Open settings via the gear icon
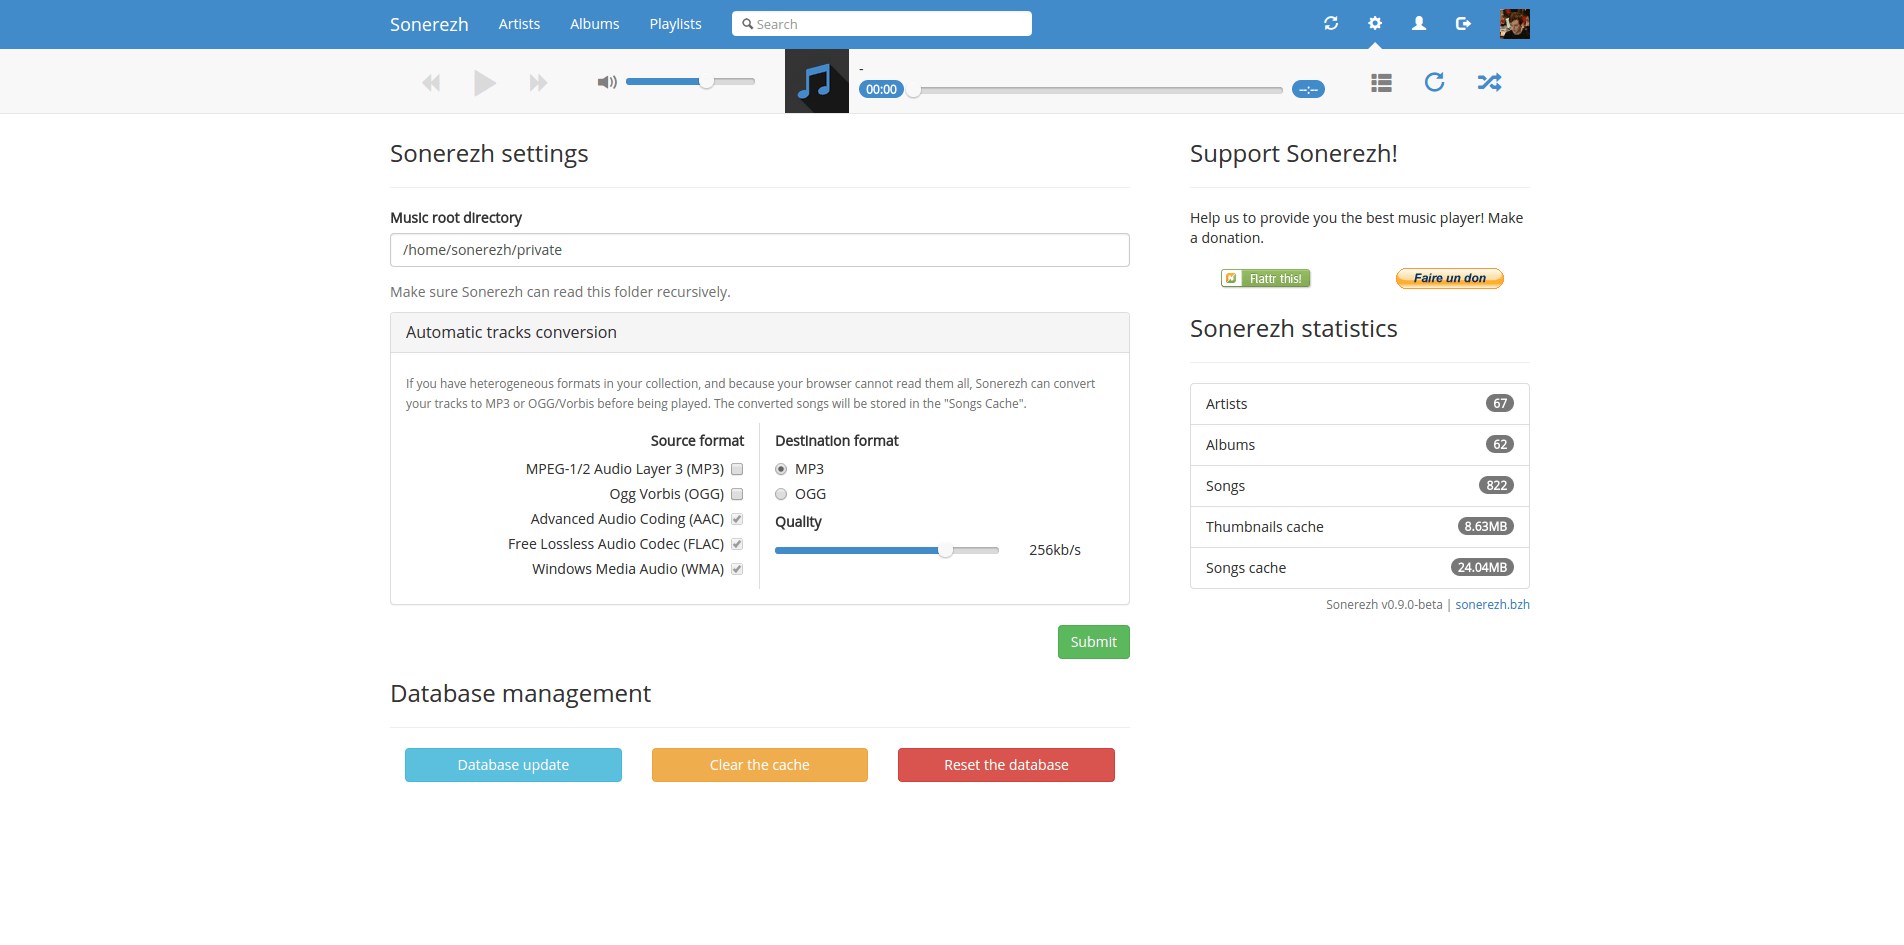The image size is (1904, 945). pyautogui.click(x=1375, y=23)
